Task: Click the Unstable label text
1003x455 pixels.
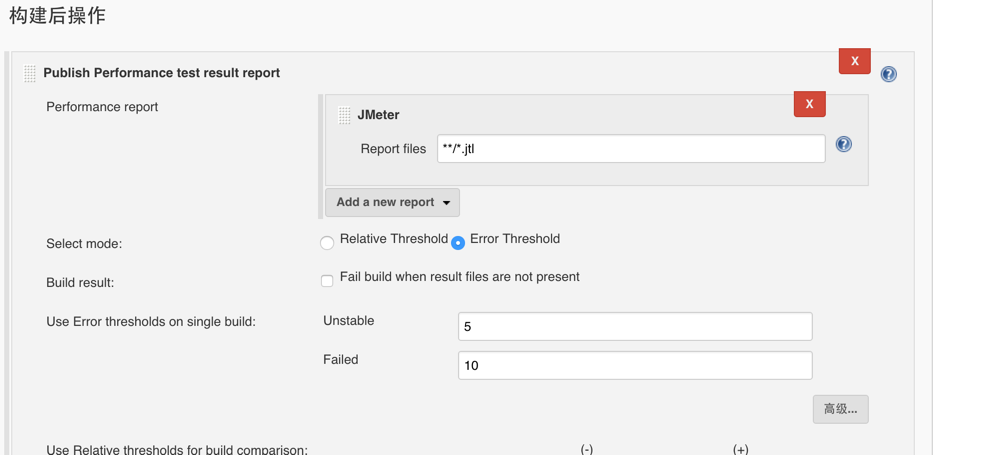Action: (x=349, y=321)
